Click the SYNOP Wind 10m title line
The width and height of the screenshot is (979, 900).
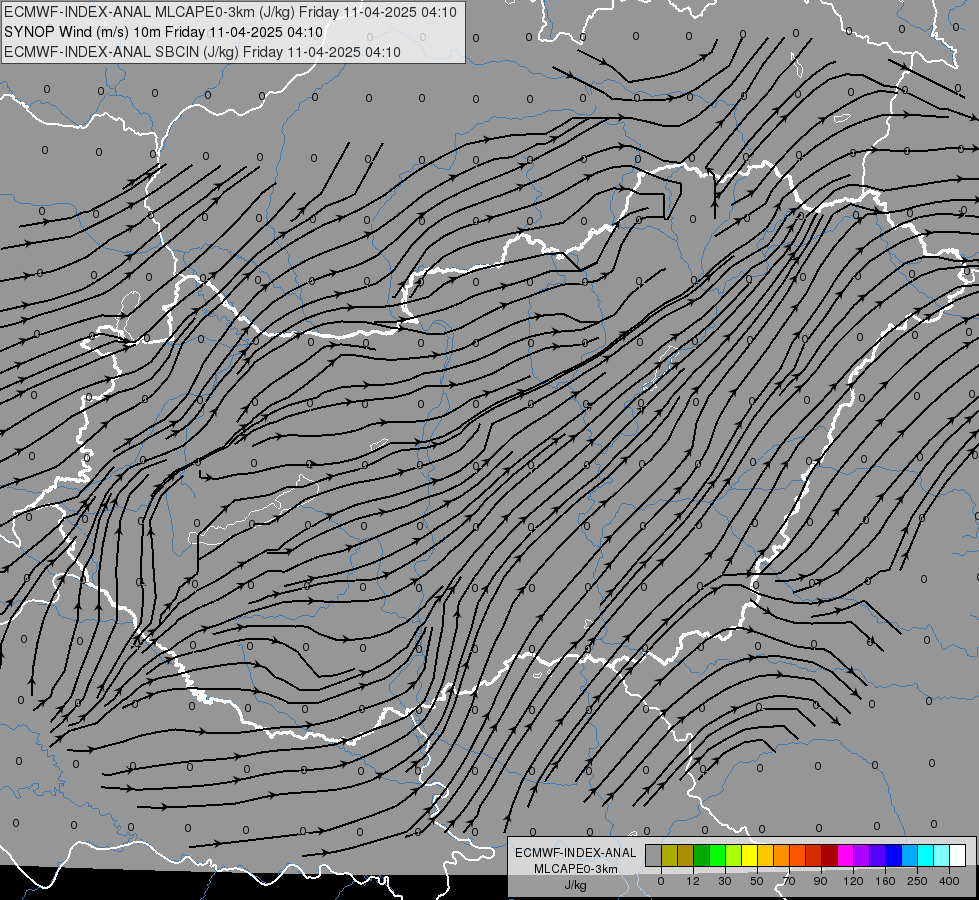click(164, 32)
